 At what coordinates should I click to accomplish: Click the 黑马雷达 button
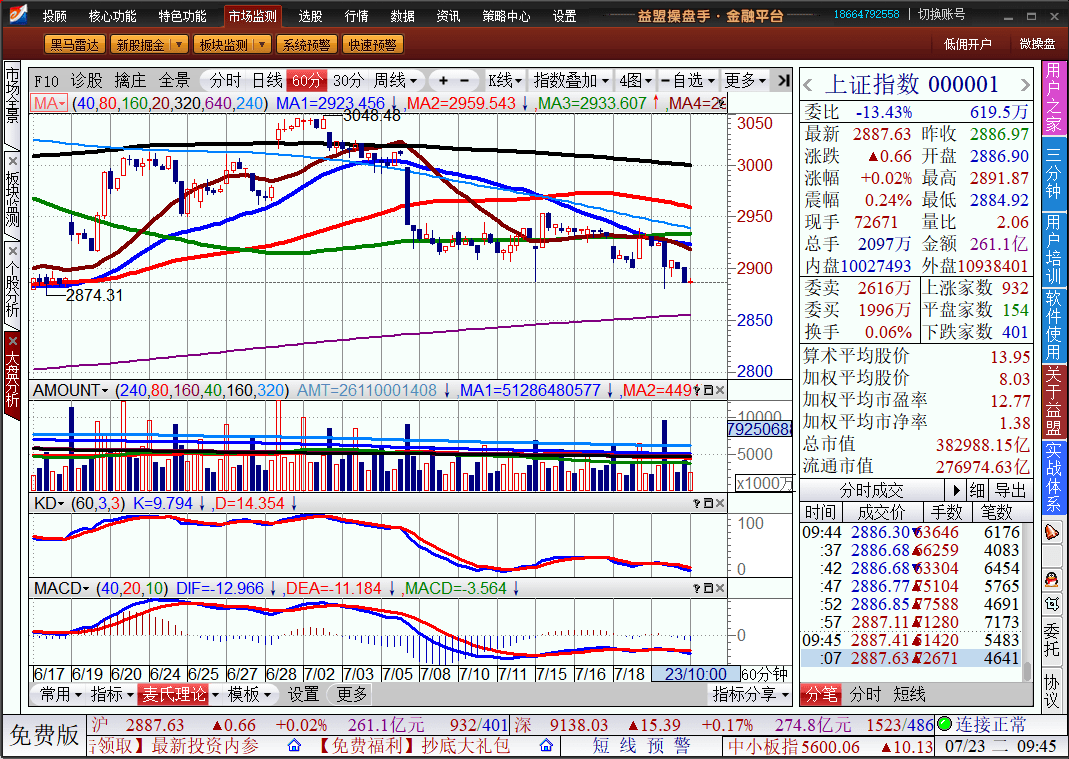coord(75,45)
